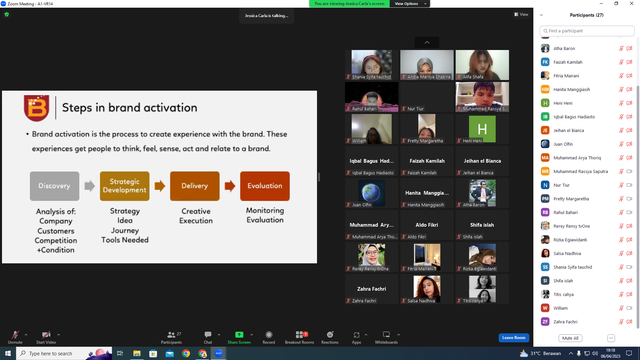Image resolution: width=640 pixels, height=360 pixels.
Task: Collapse participants panel chevron beside Participants title
Action: 542,15
